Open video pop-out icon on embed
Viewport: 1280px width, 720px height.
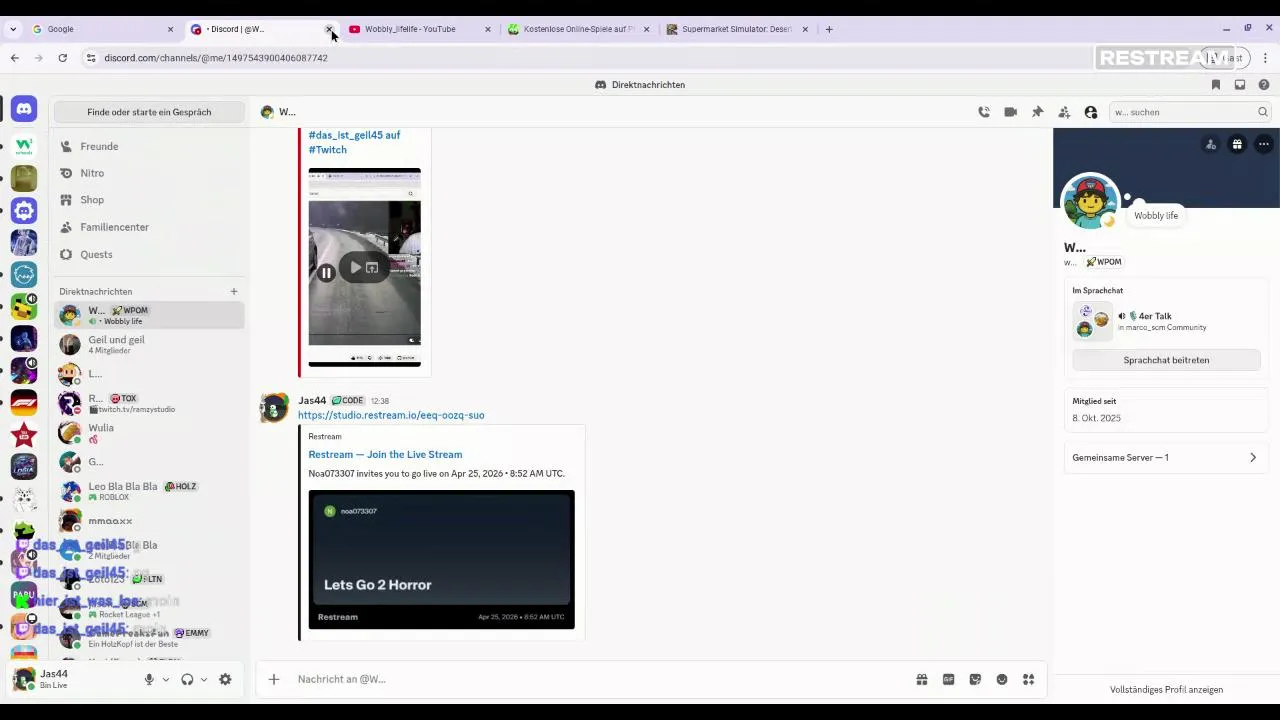coord(372,268)
